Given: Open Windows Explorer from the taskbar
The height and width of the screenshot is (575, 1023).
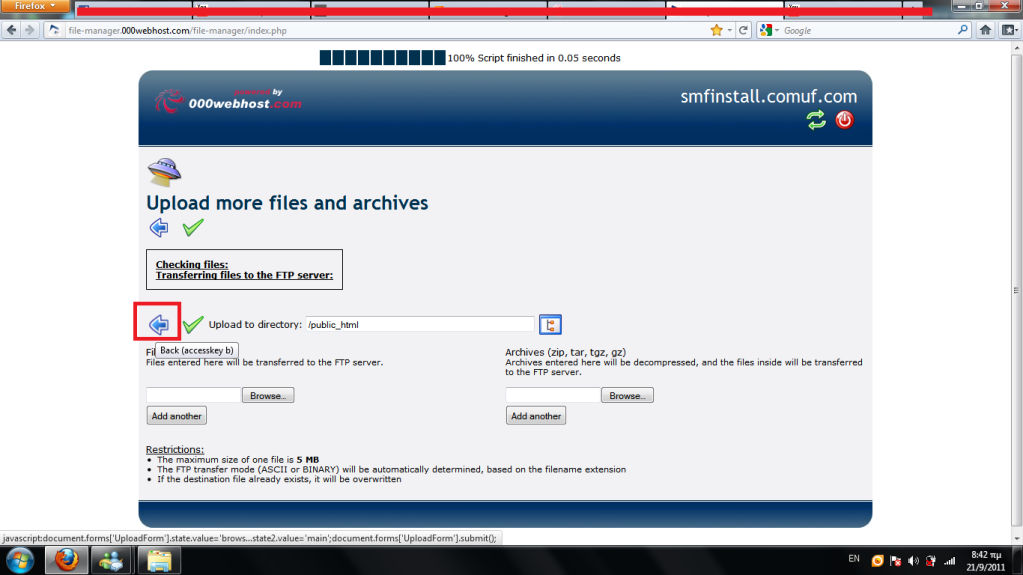Looking at the screenshot, I should 160,561.
